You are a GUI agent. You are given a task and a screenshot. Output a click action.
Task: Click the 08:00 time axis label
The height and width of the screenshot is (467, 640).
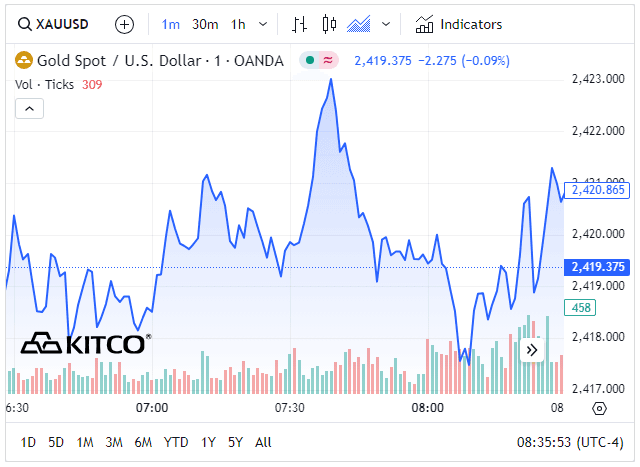427,408
